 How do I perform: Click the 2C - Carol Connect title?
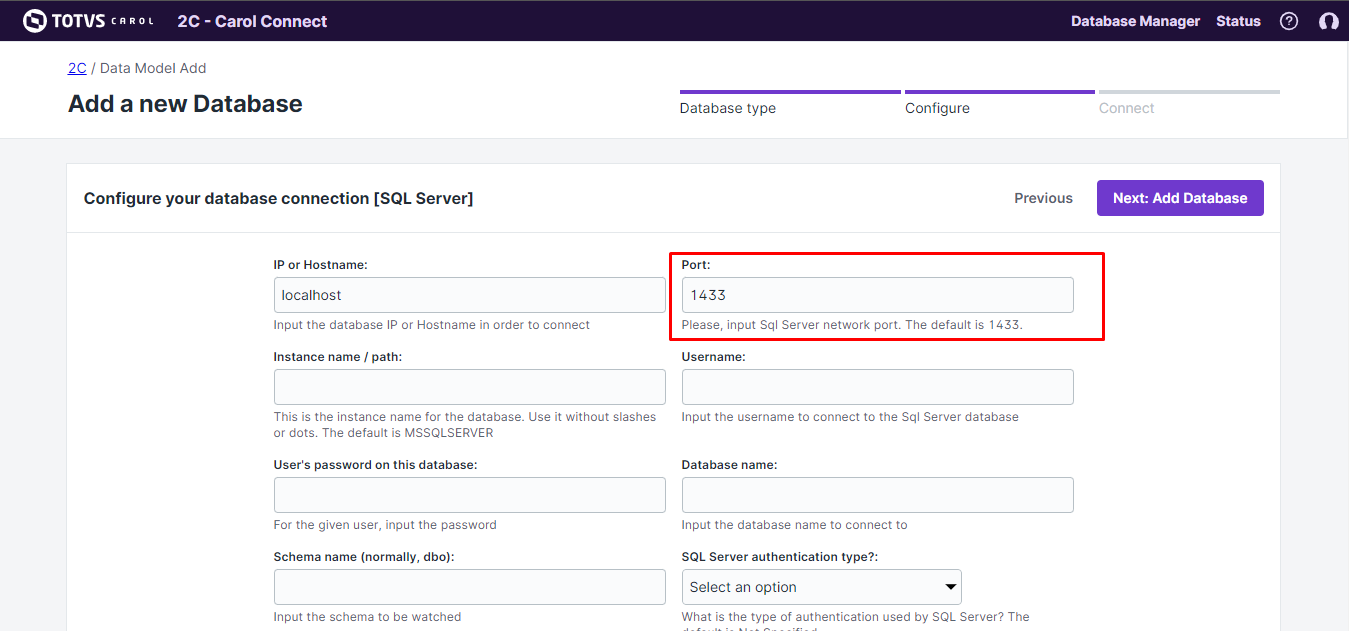[252, 21]
